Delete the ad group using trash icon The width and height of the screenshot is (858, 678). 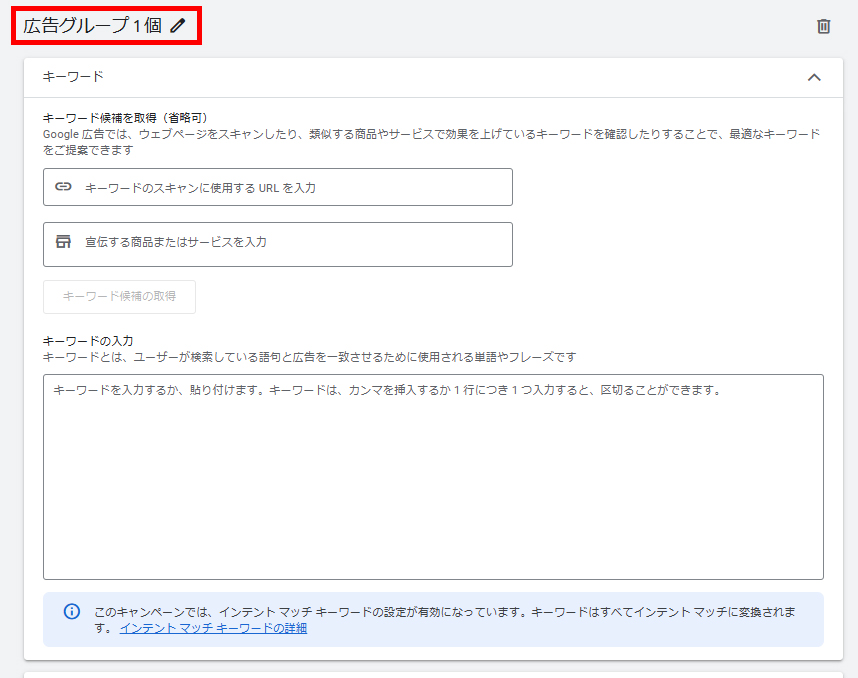click(823, 26)
